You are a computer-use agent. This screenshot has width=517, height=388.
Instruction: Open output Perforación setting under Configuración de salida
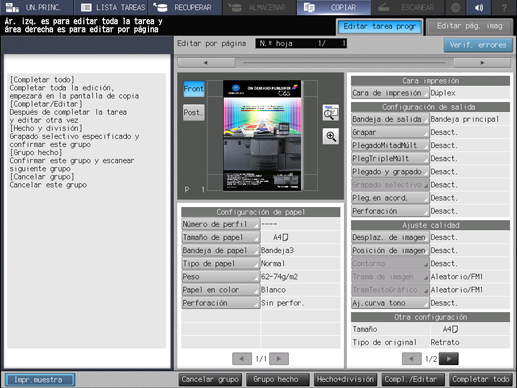[390, 211]
